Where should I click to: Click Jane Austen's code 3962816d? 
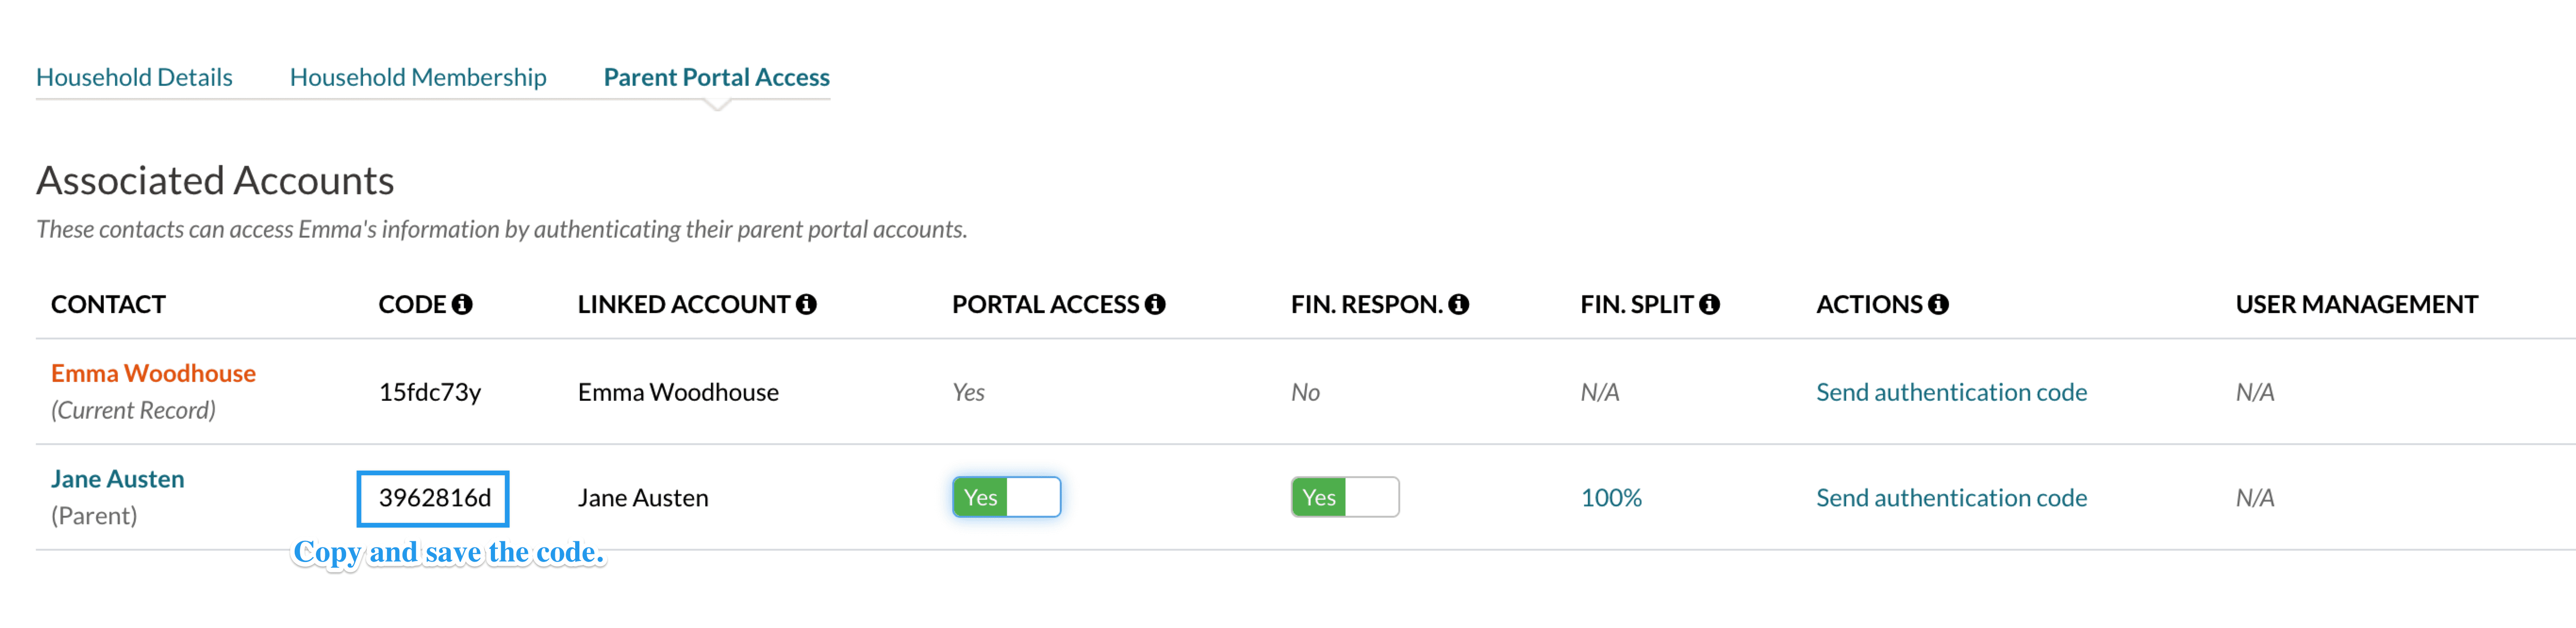(x=434, y=497)
